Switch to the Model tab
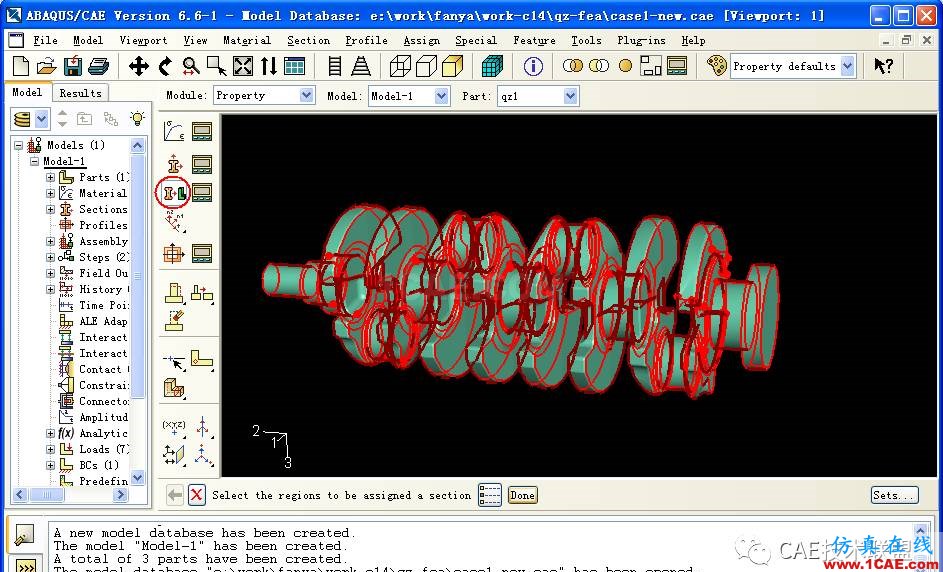This screenshot has height=572, width=943. pyautogui.click(x=27, y=92)
